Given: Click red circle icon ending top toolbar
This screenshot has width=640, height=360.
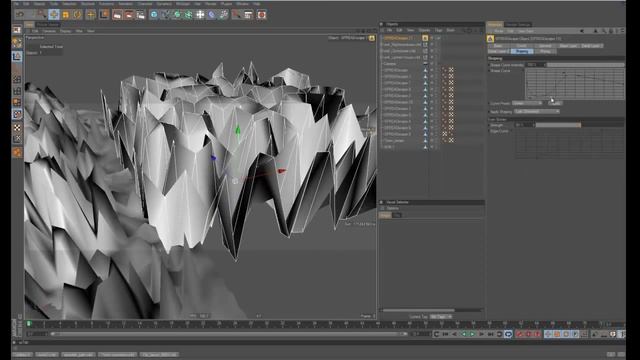Looking at the screenshot, I should (x=262, y=15).
